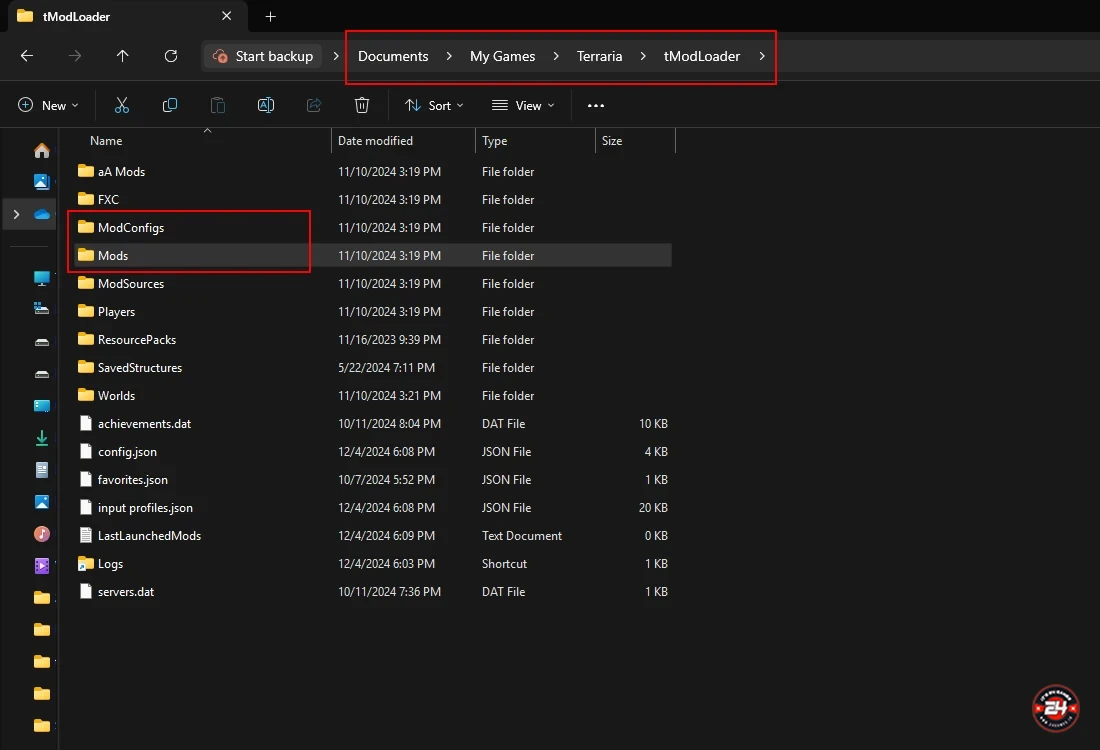Screen dimensions: 1100x750
Task: Sort by the Size column header
Action: [612, 140]
